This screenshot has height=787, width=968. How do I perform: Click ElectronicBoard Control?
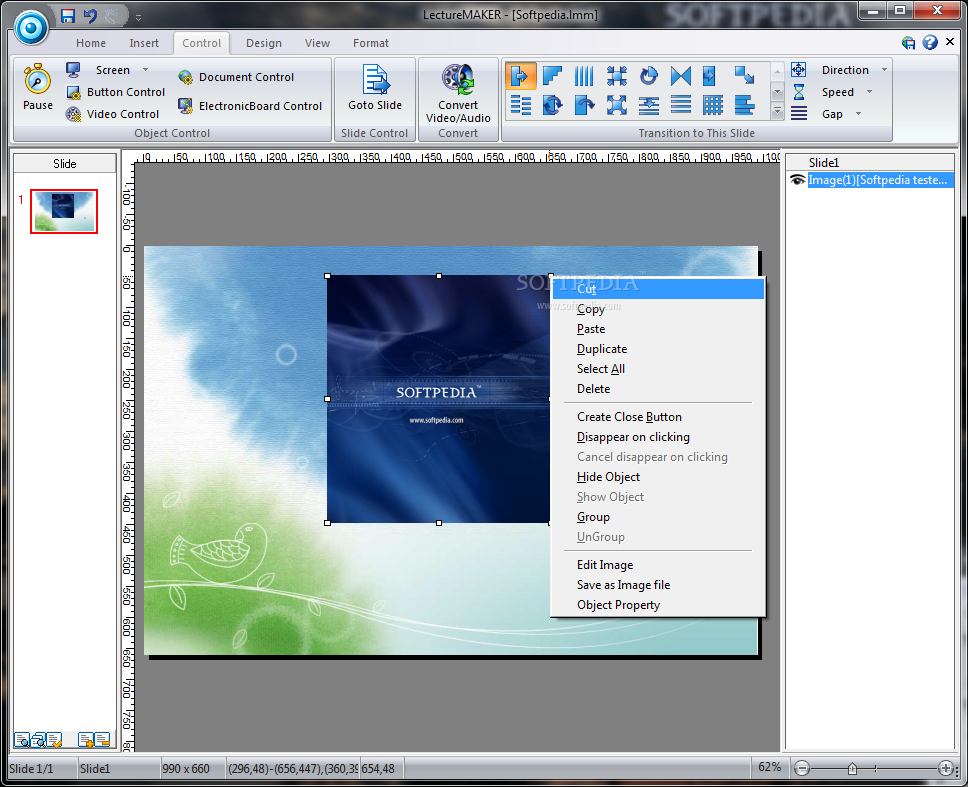pyautogui.click(x=250, y=106)
